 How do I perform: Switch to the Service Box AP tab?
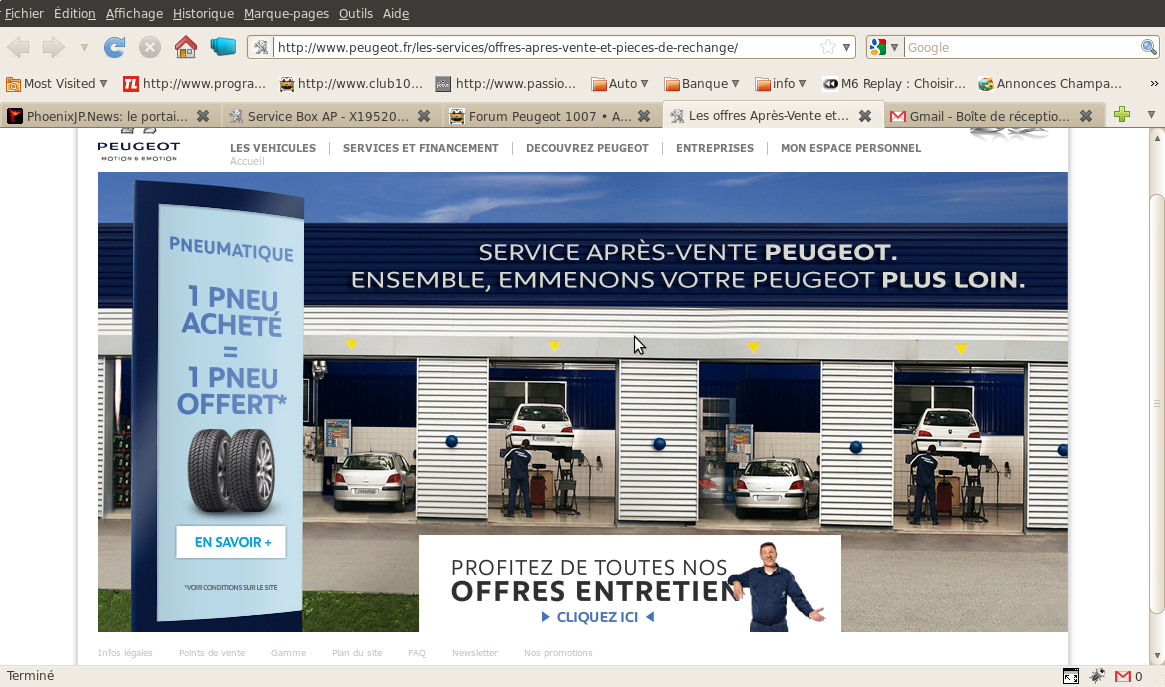tap(328, 116)
